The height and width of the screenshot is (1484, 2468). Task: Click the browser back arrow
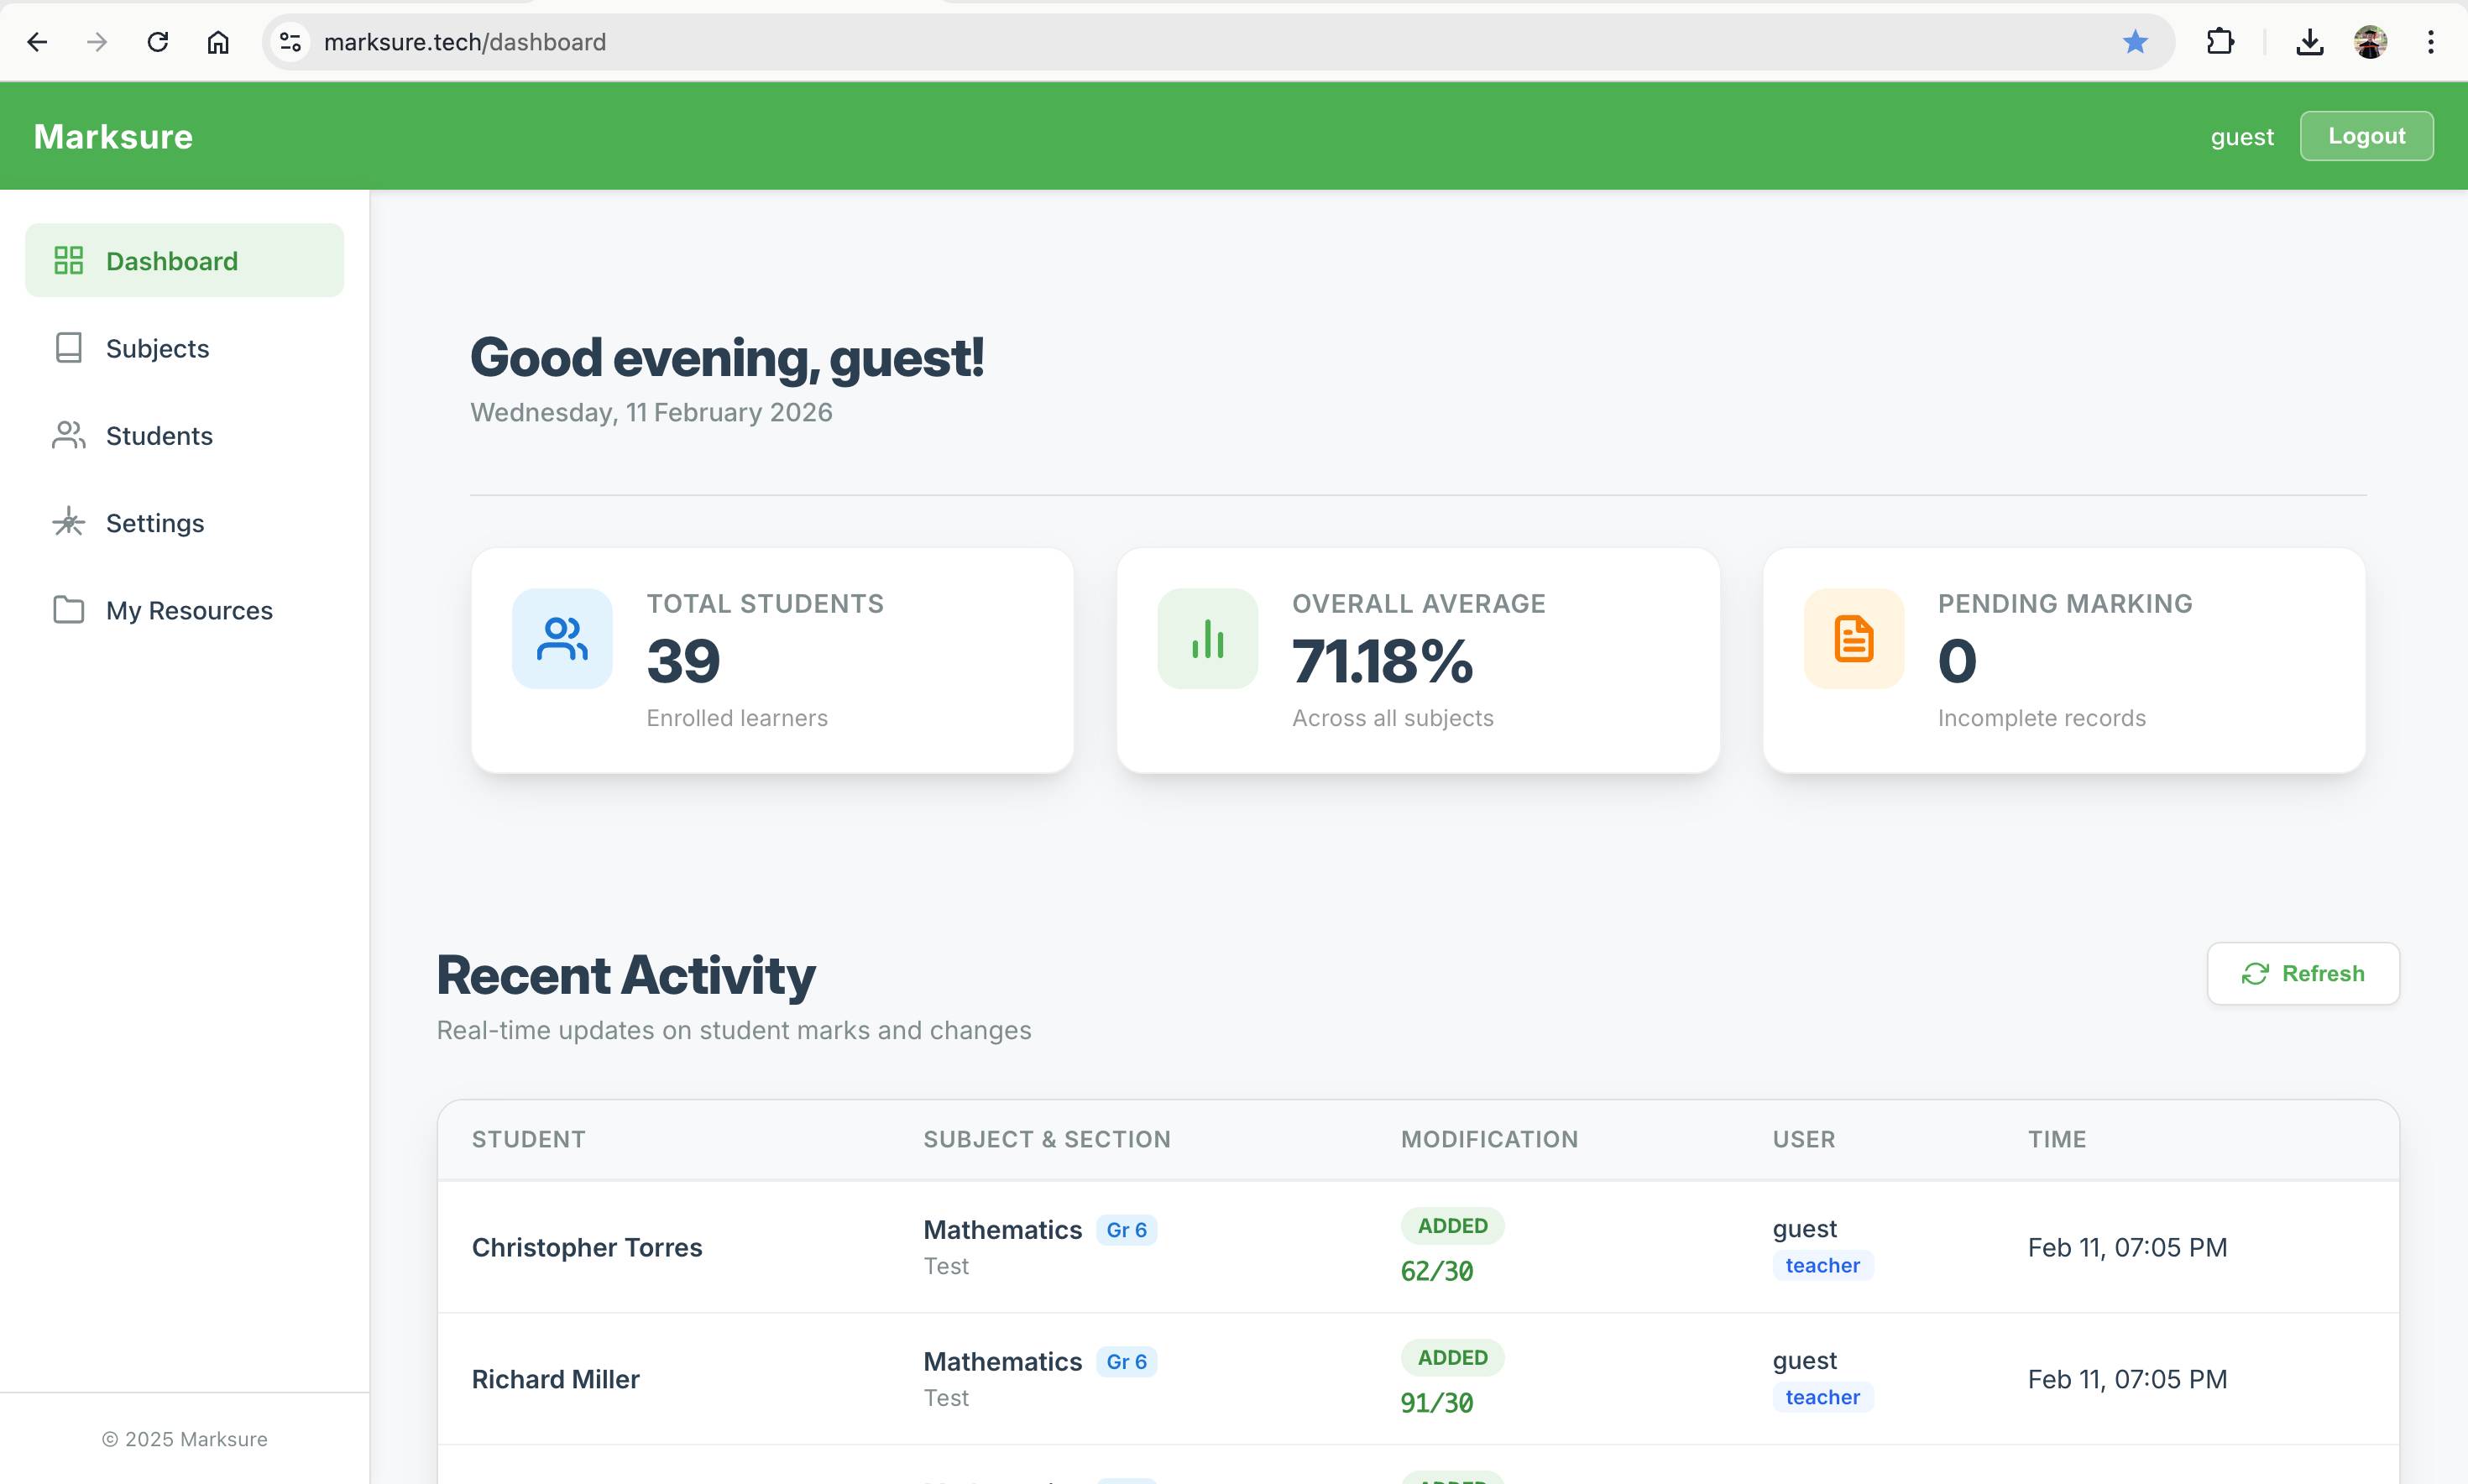[37, 41]
